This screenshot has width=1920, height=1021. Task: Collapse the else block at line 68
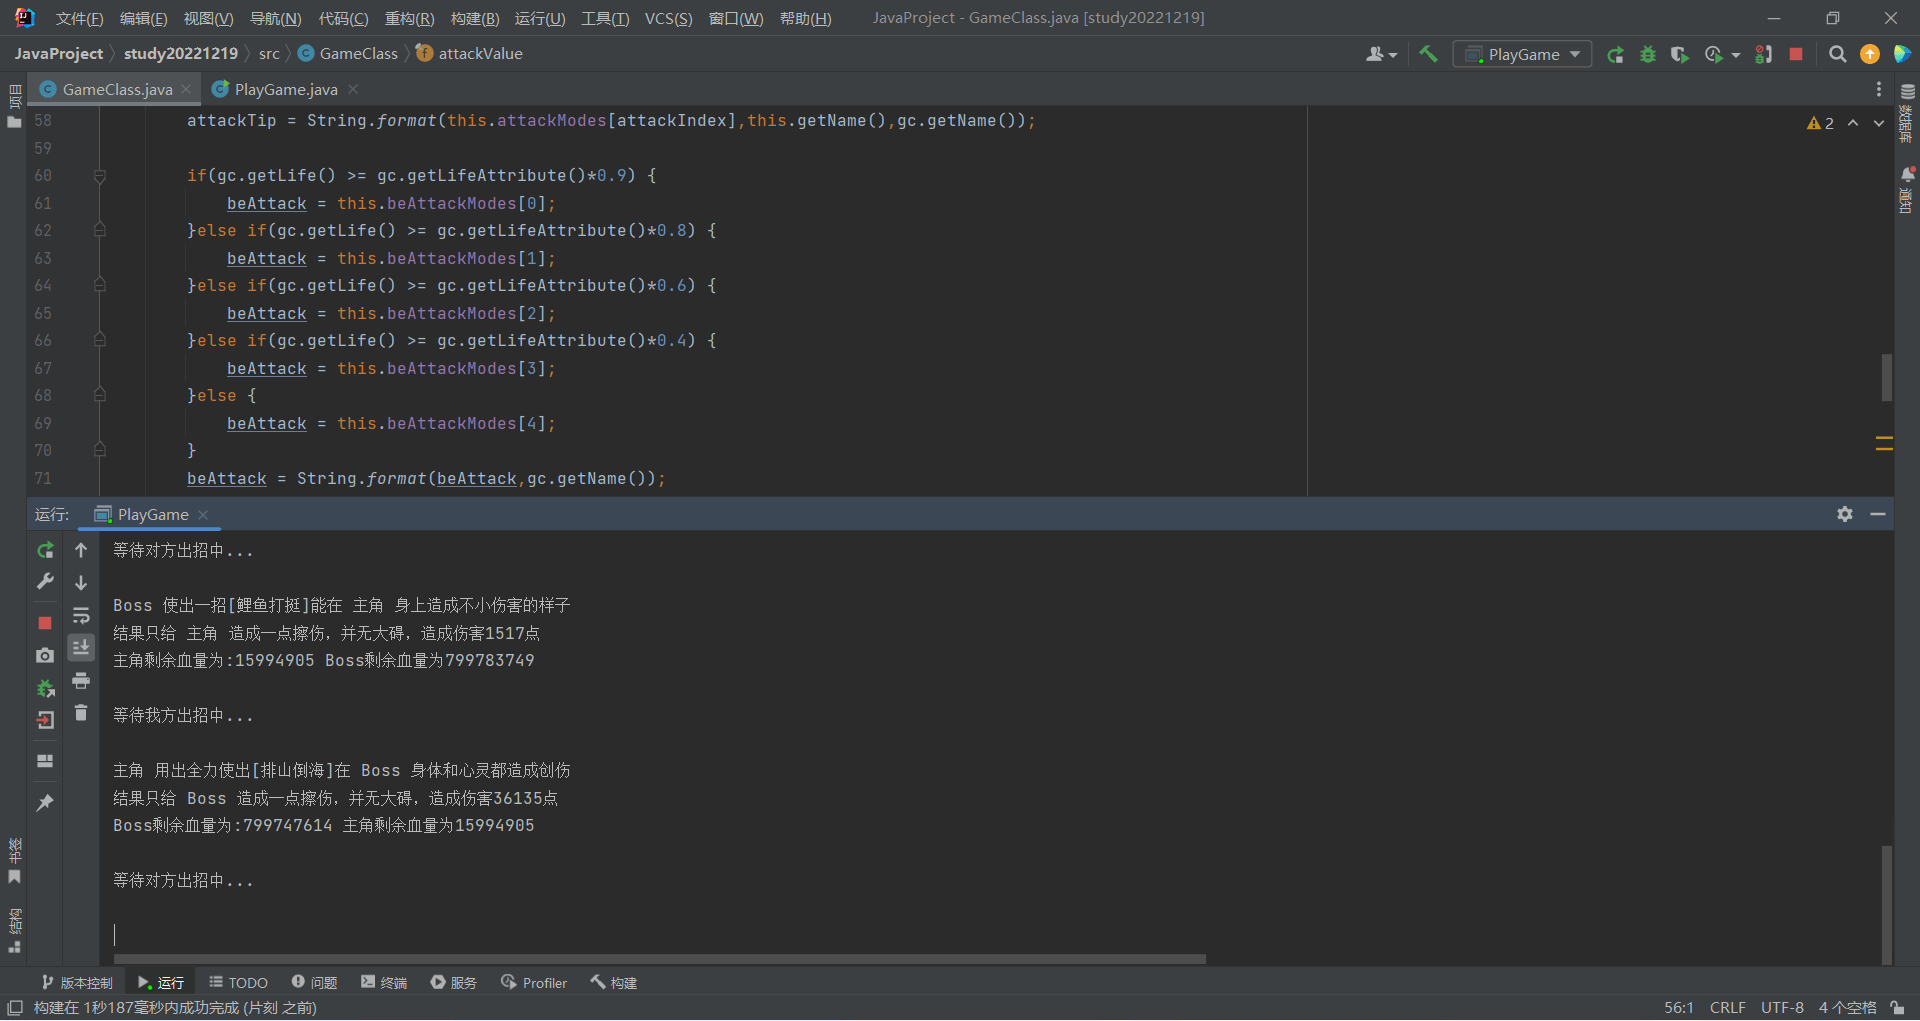[x=100, y=396]
